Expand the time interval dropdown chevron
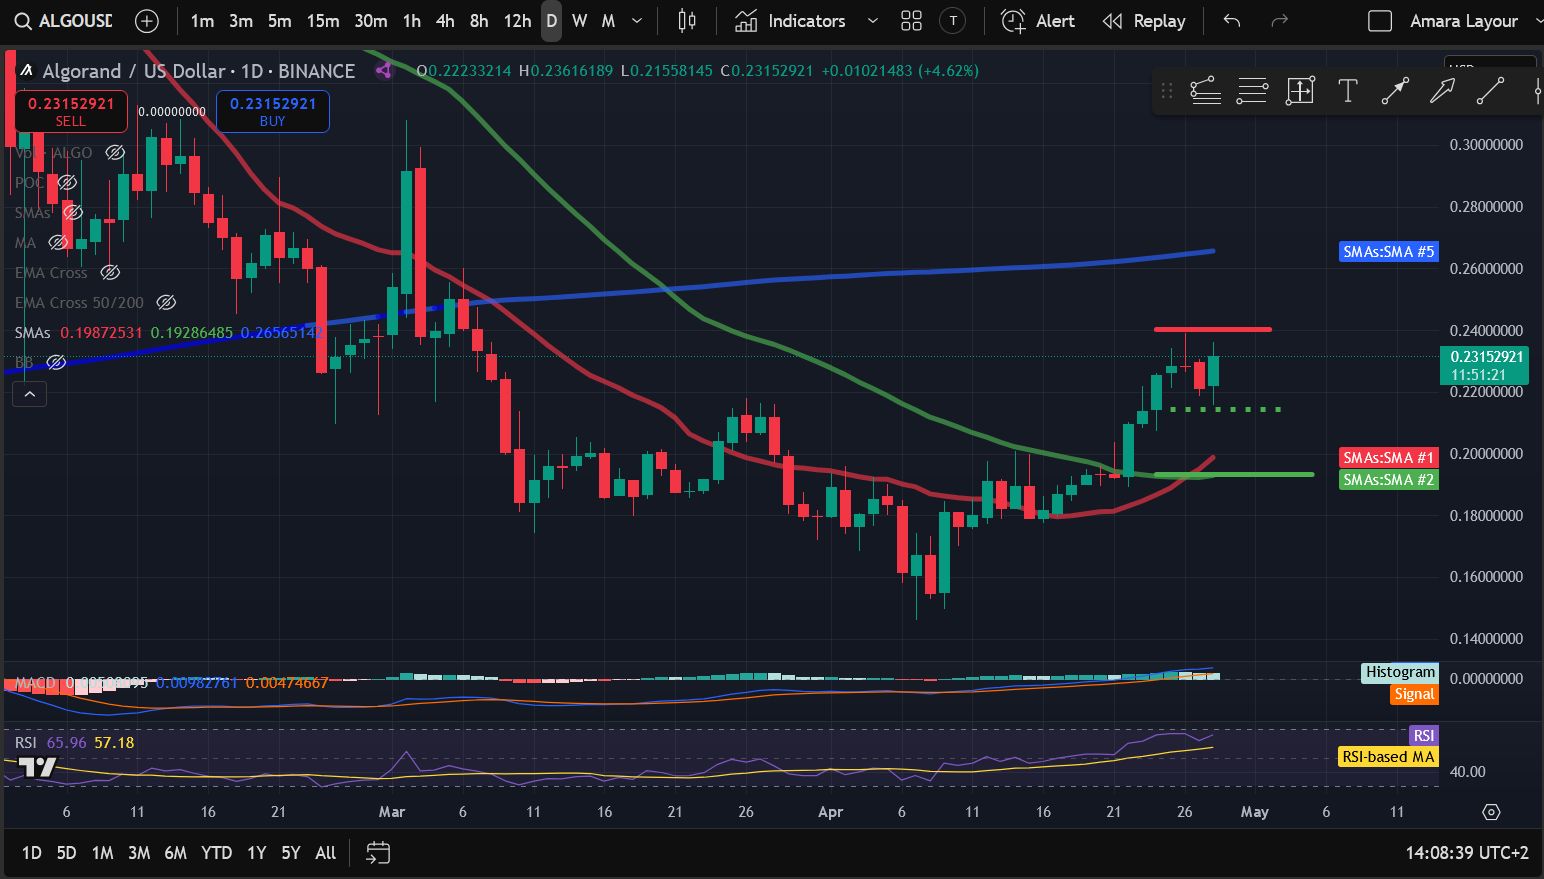Viewport: 1544px width, 879px height. (x=637, y=21)
